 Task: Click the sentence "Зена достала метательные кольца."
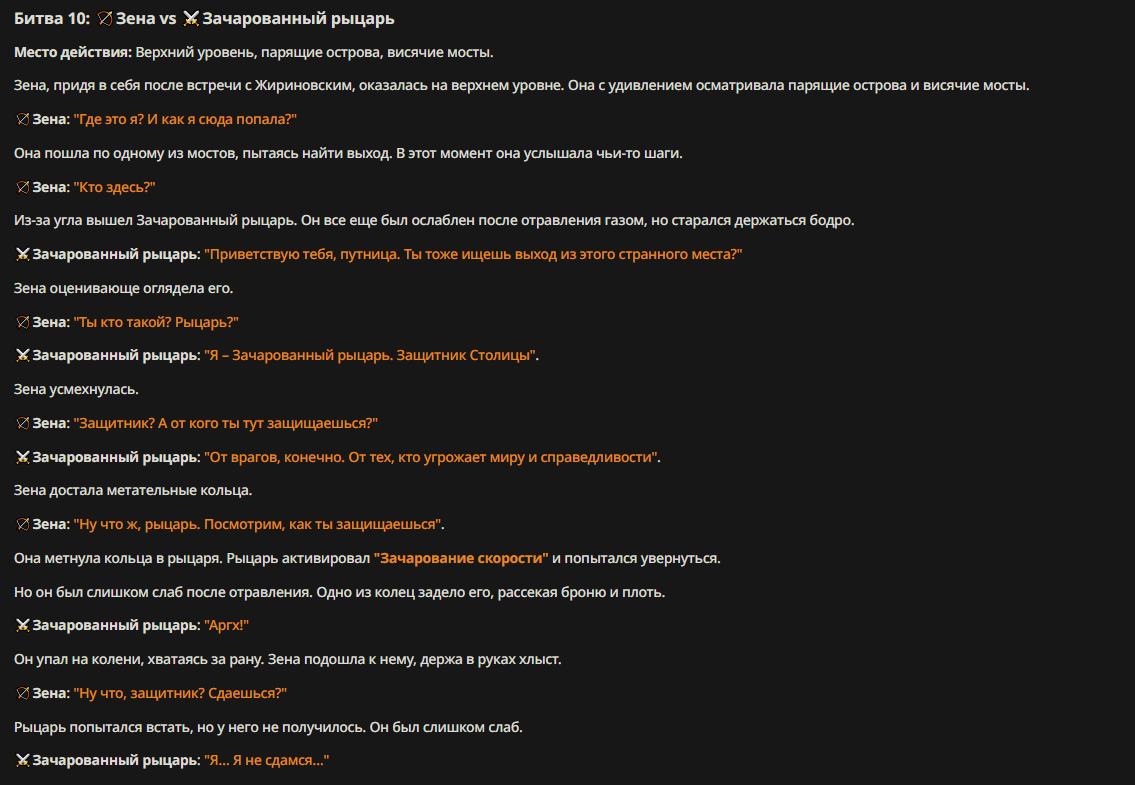point(133,490)
